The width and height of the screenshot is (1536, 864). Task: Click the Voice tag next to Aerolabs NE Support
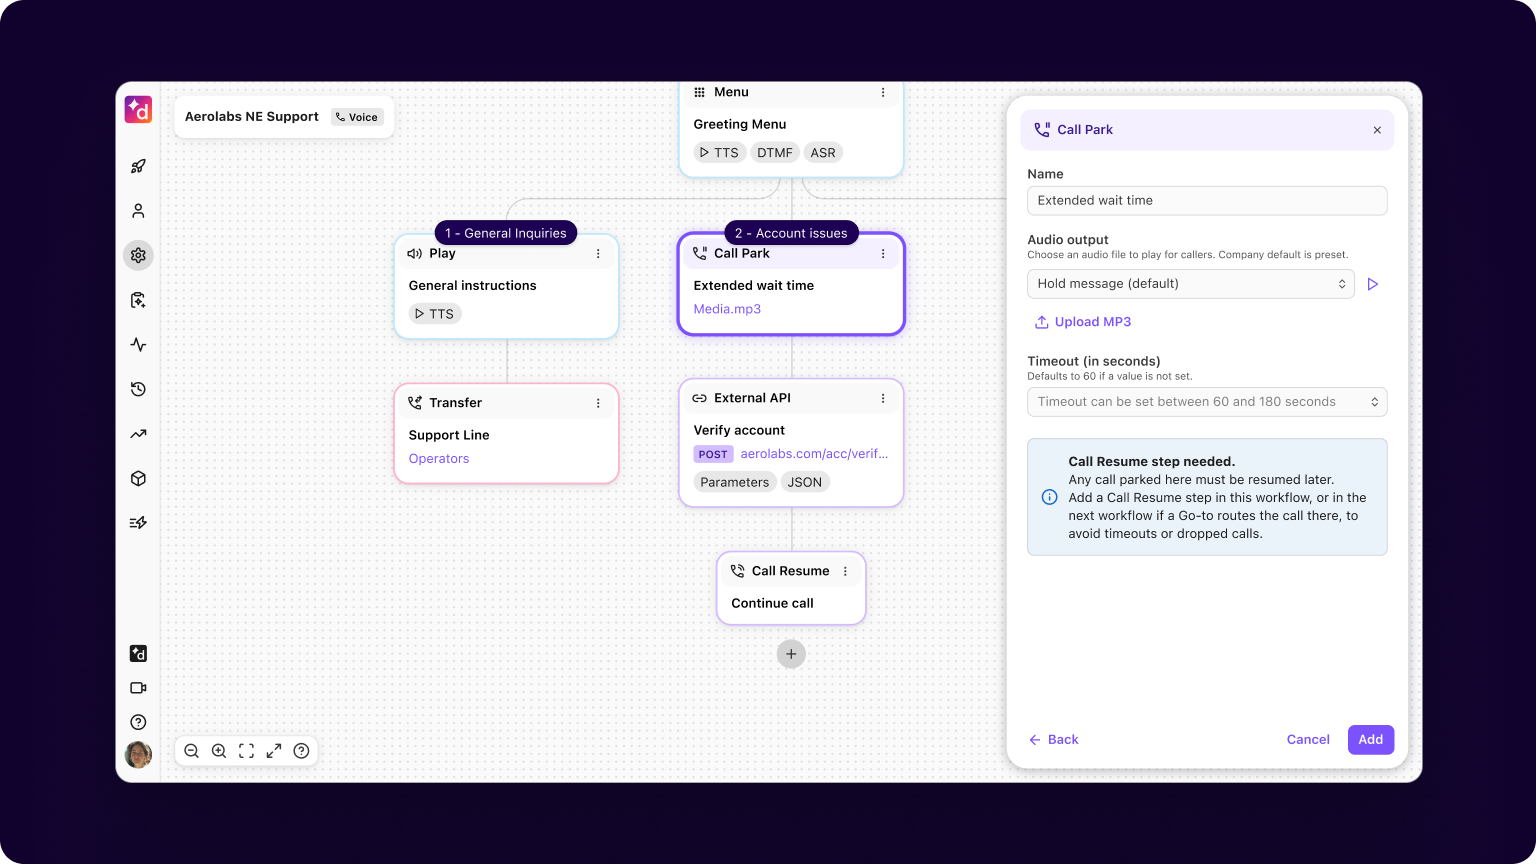(x=357, y=117)
